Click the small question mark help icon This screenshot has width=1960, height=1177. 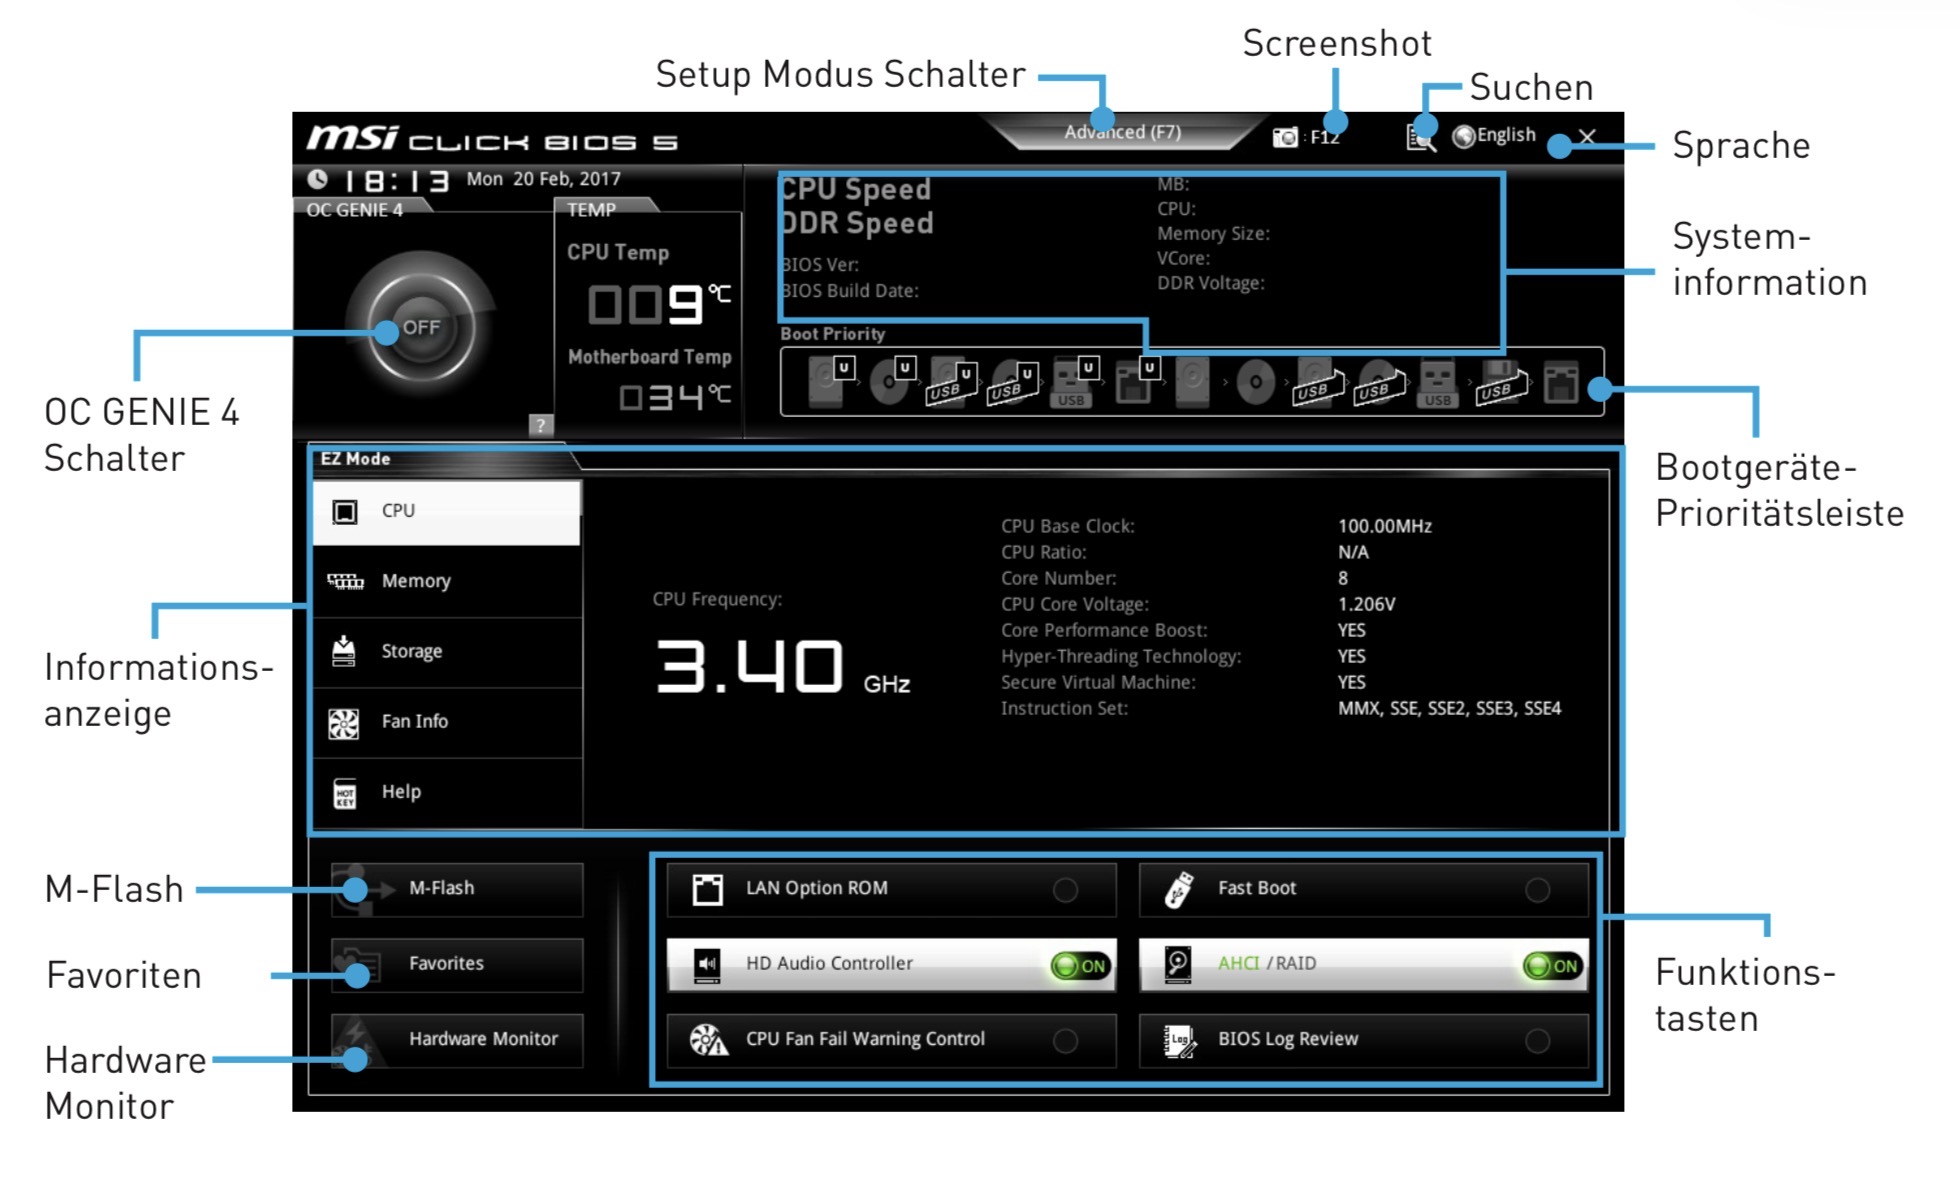540,425
